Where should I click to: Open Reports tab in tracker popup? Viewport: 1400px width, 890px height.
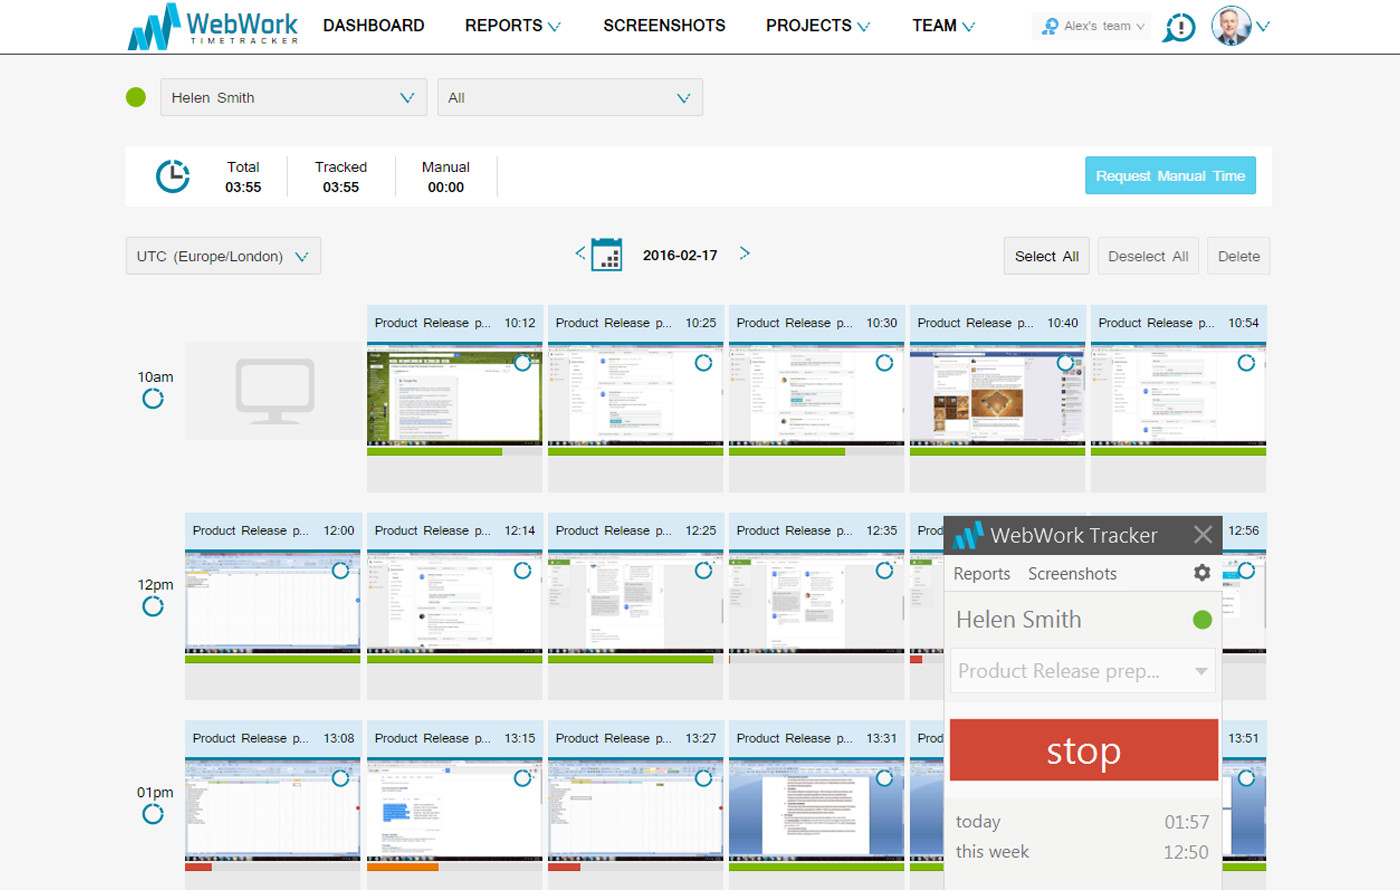coord(982,574)
